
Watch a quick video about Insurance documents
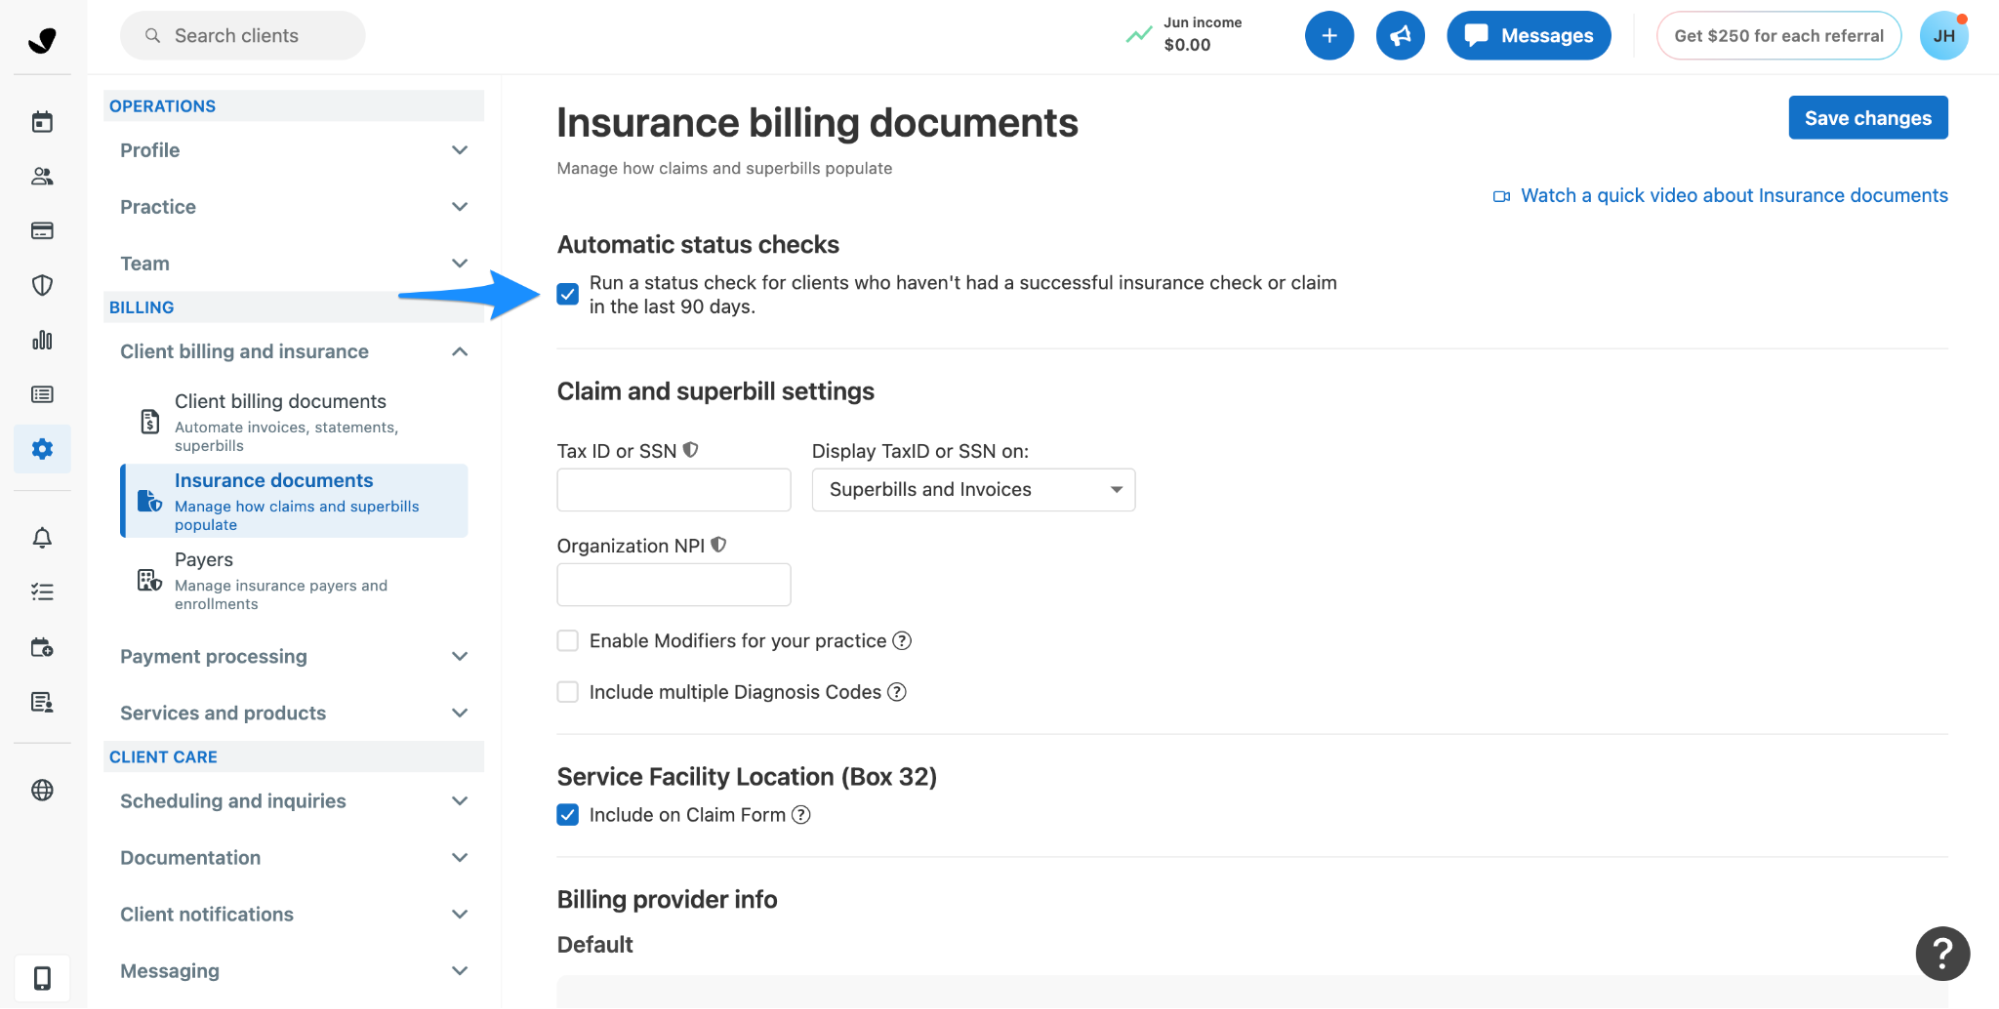tap(1733, 195)
